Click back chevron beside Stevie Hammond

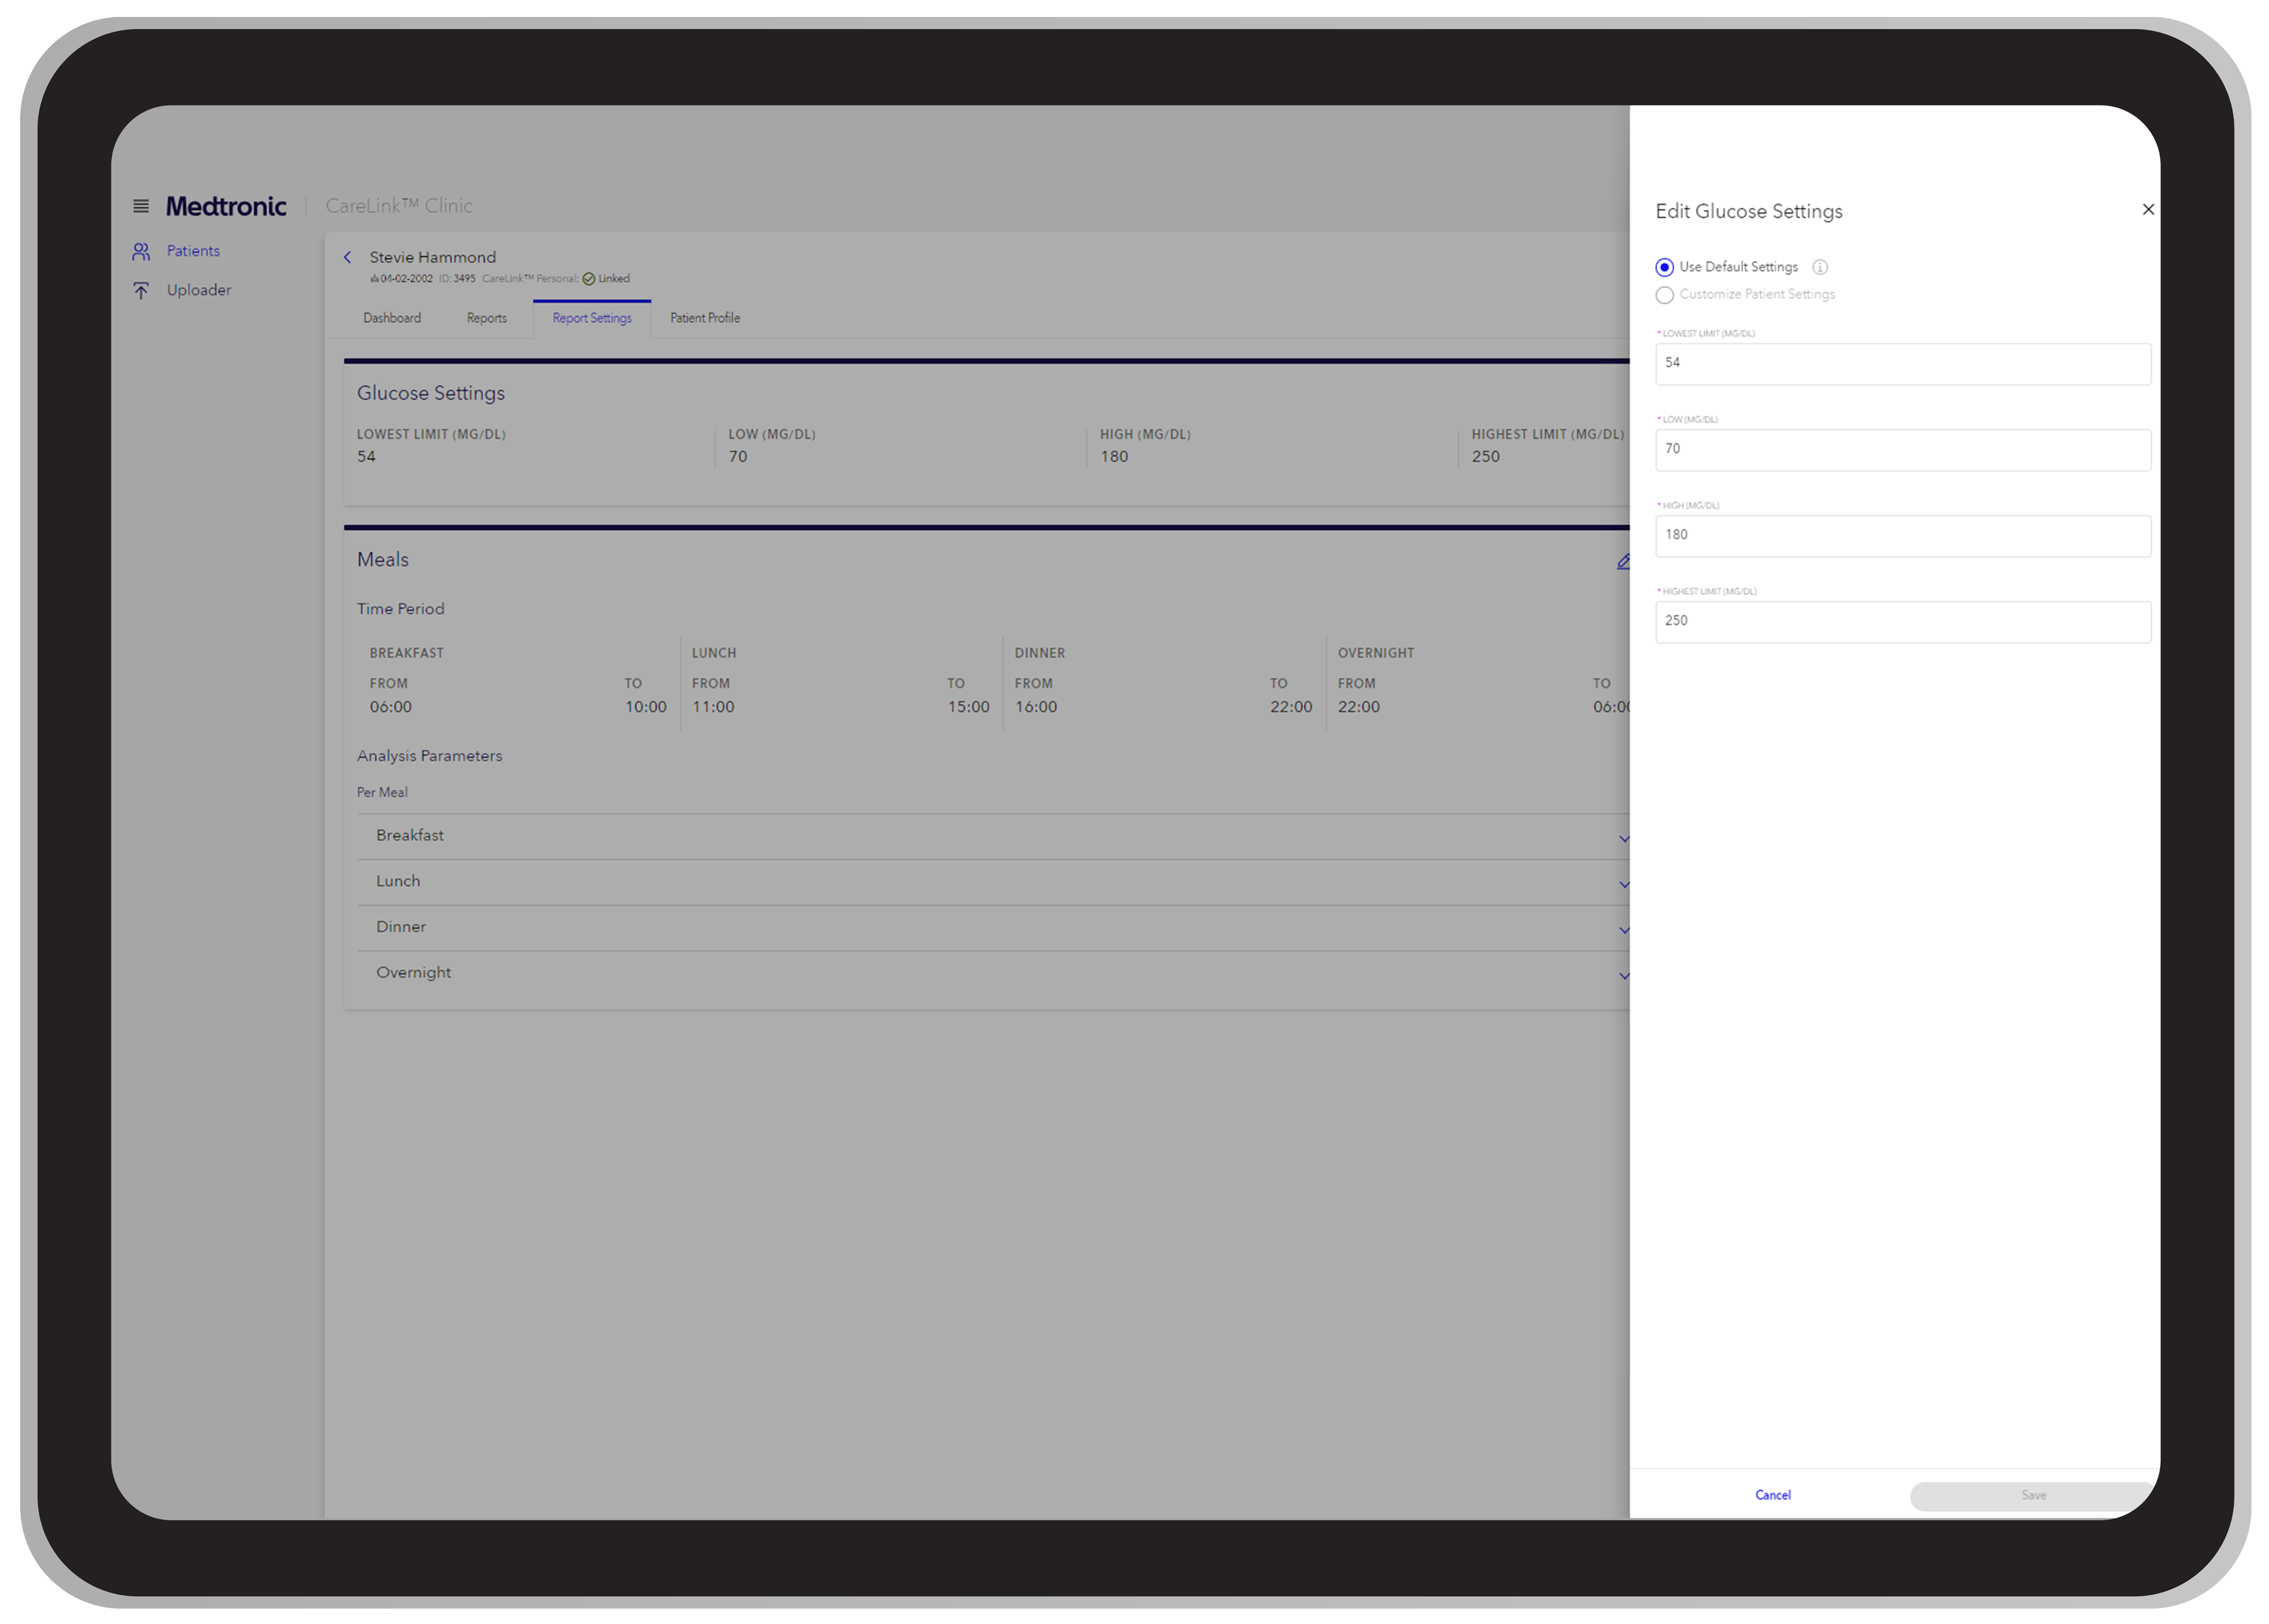pyautogui.click(x=348, y=257)
